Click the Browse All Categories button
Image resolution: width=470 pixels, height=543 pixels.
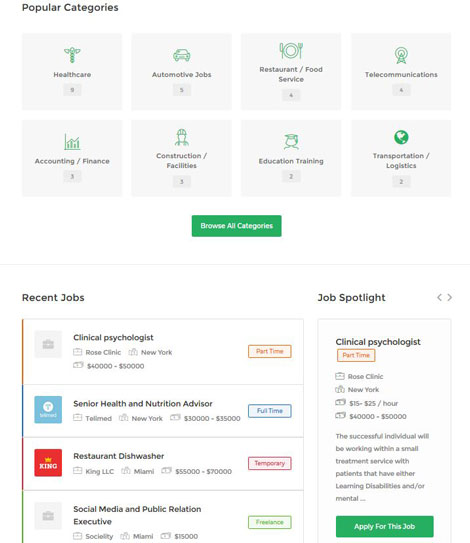[x=237, y=226]
